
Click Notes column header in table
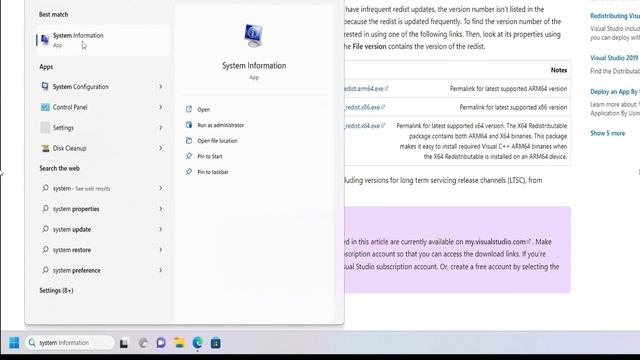(558, 70)
